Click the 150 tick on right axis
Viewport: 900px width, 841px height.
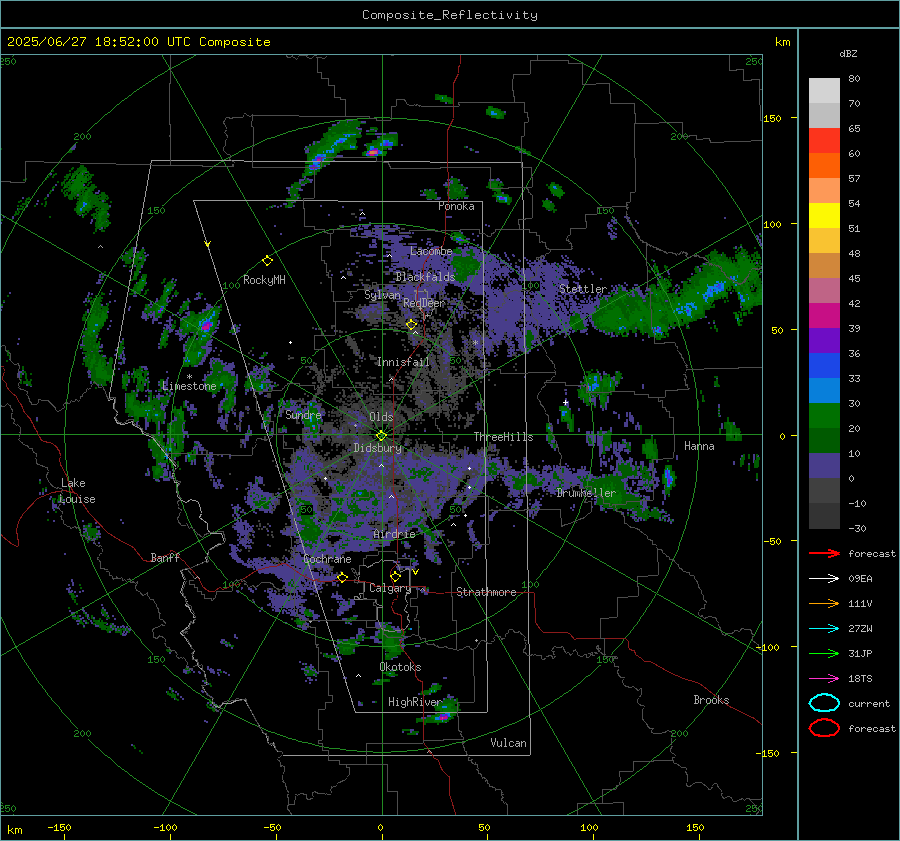[x=772, y=118]
